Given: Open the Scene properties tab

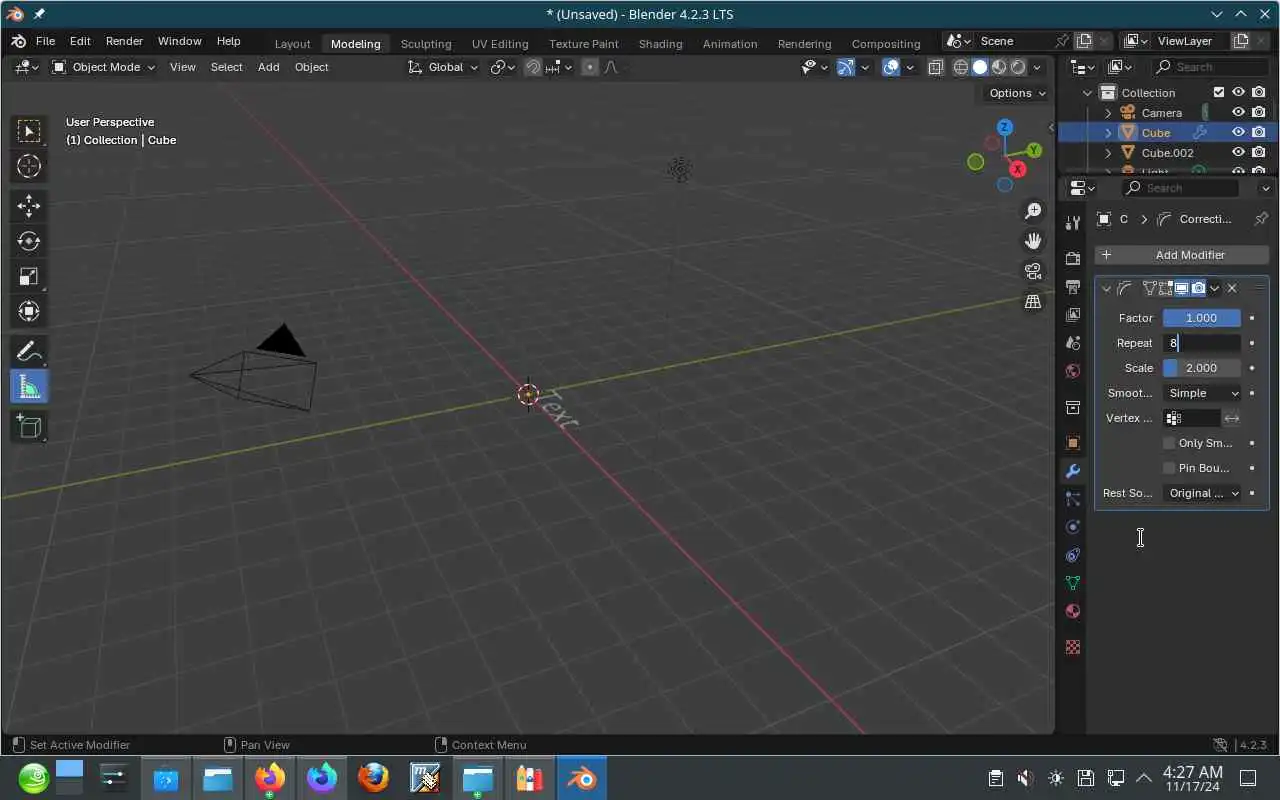Looking at the screenshot, I should 1073,343.
